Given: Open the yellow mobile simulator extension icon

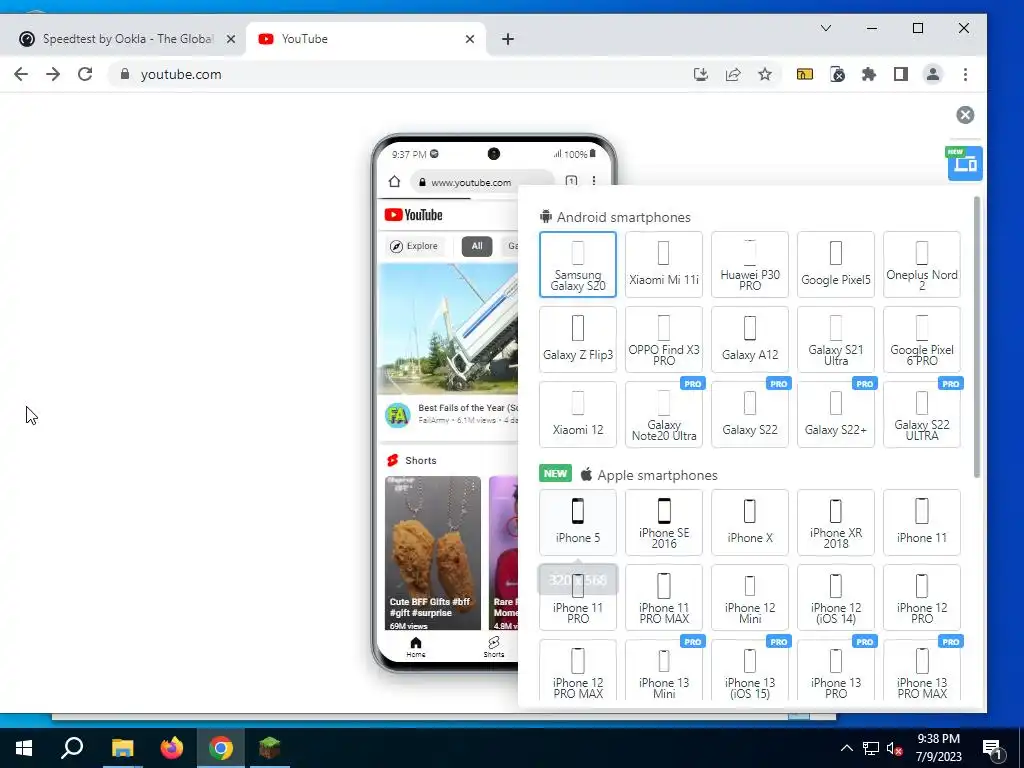Looking at the screenshot, I should (805, 74).
